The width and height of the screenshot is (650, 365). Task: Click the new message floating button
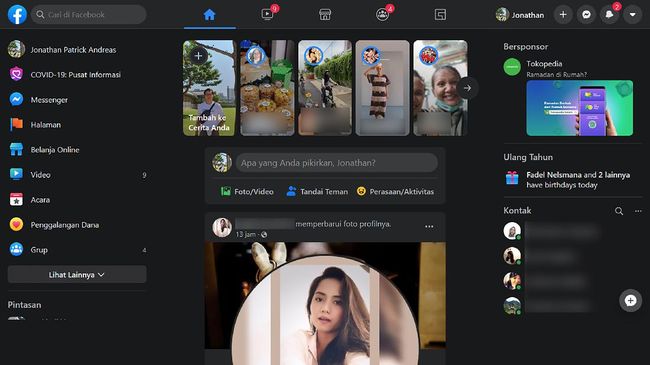tap(631, 300)
